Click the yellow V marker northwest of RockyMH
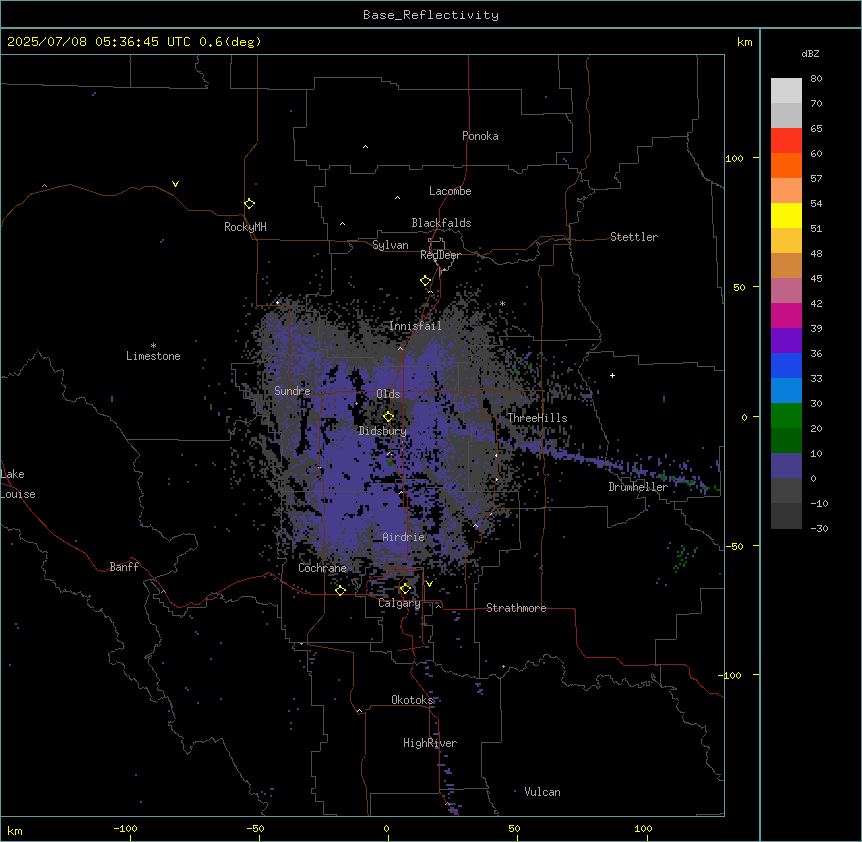This screenshot has width=862, height=842. coord(175,184)
